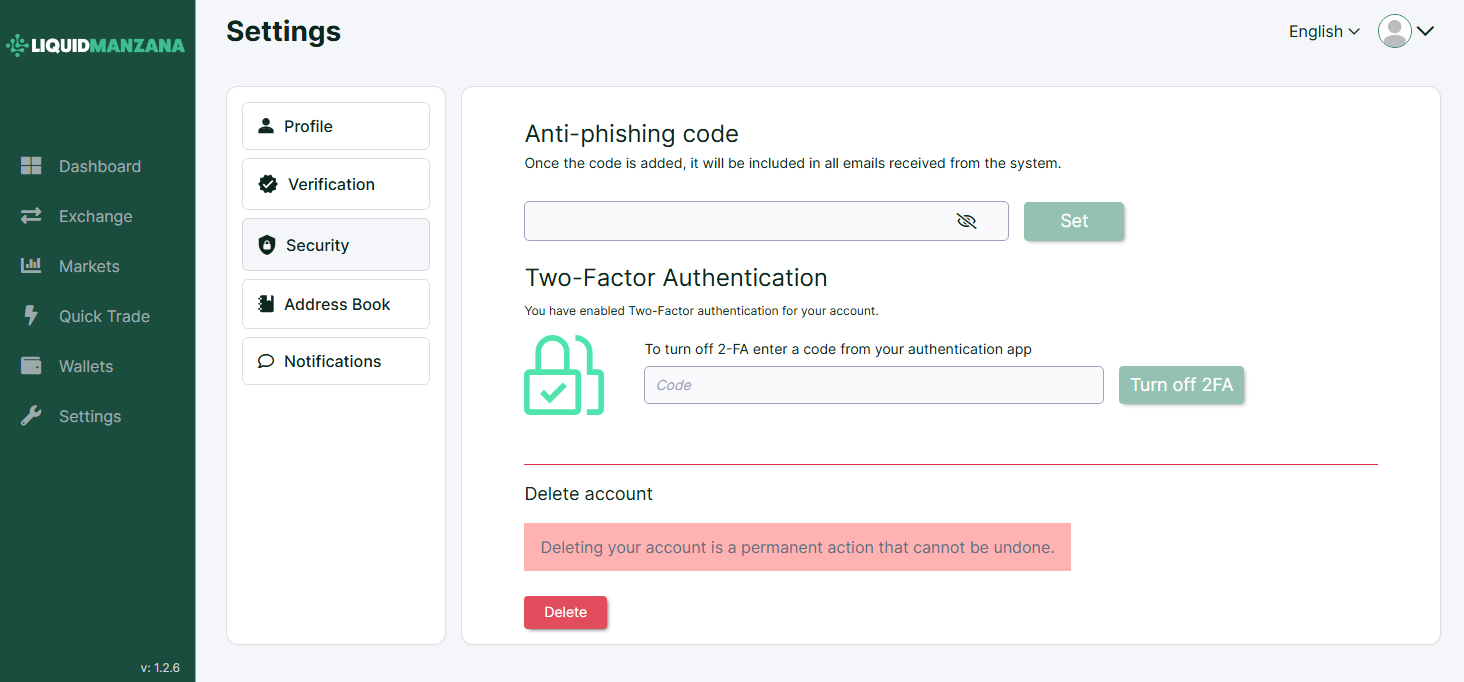Click the Liquid Manzana logo
The image size is (1464, 682).
96,45
